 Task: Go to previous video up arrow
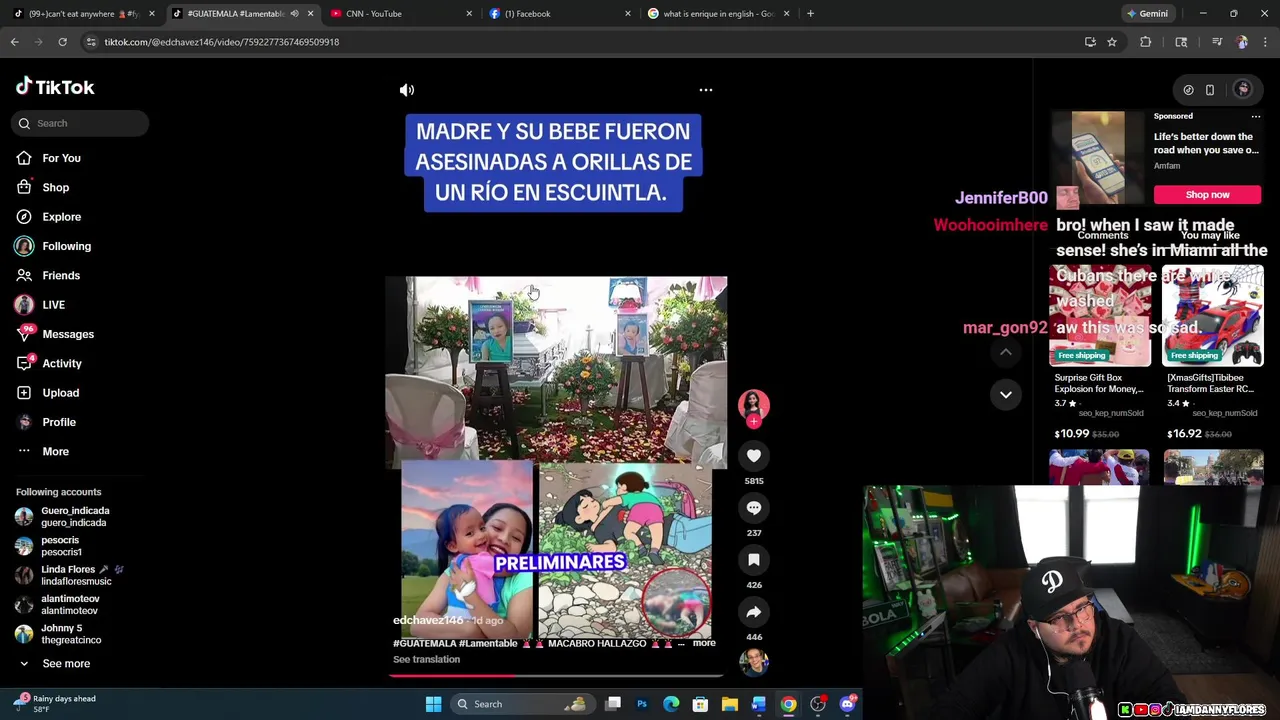click(x=1006, y=352)
